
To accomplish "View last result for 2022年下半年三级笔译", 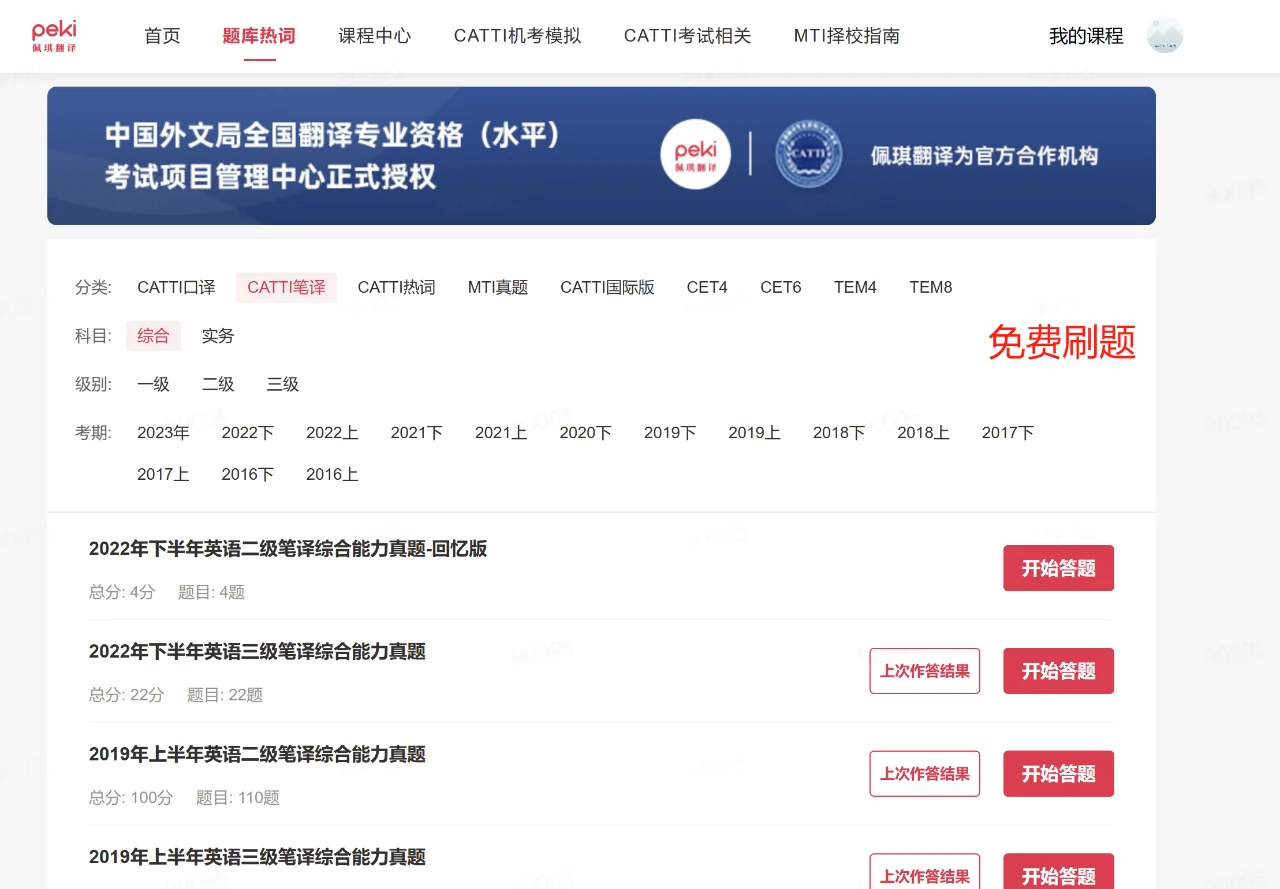I will [x=925, y=671].
